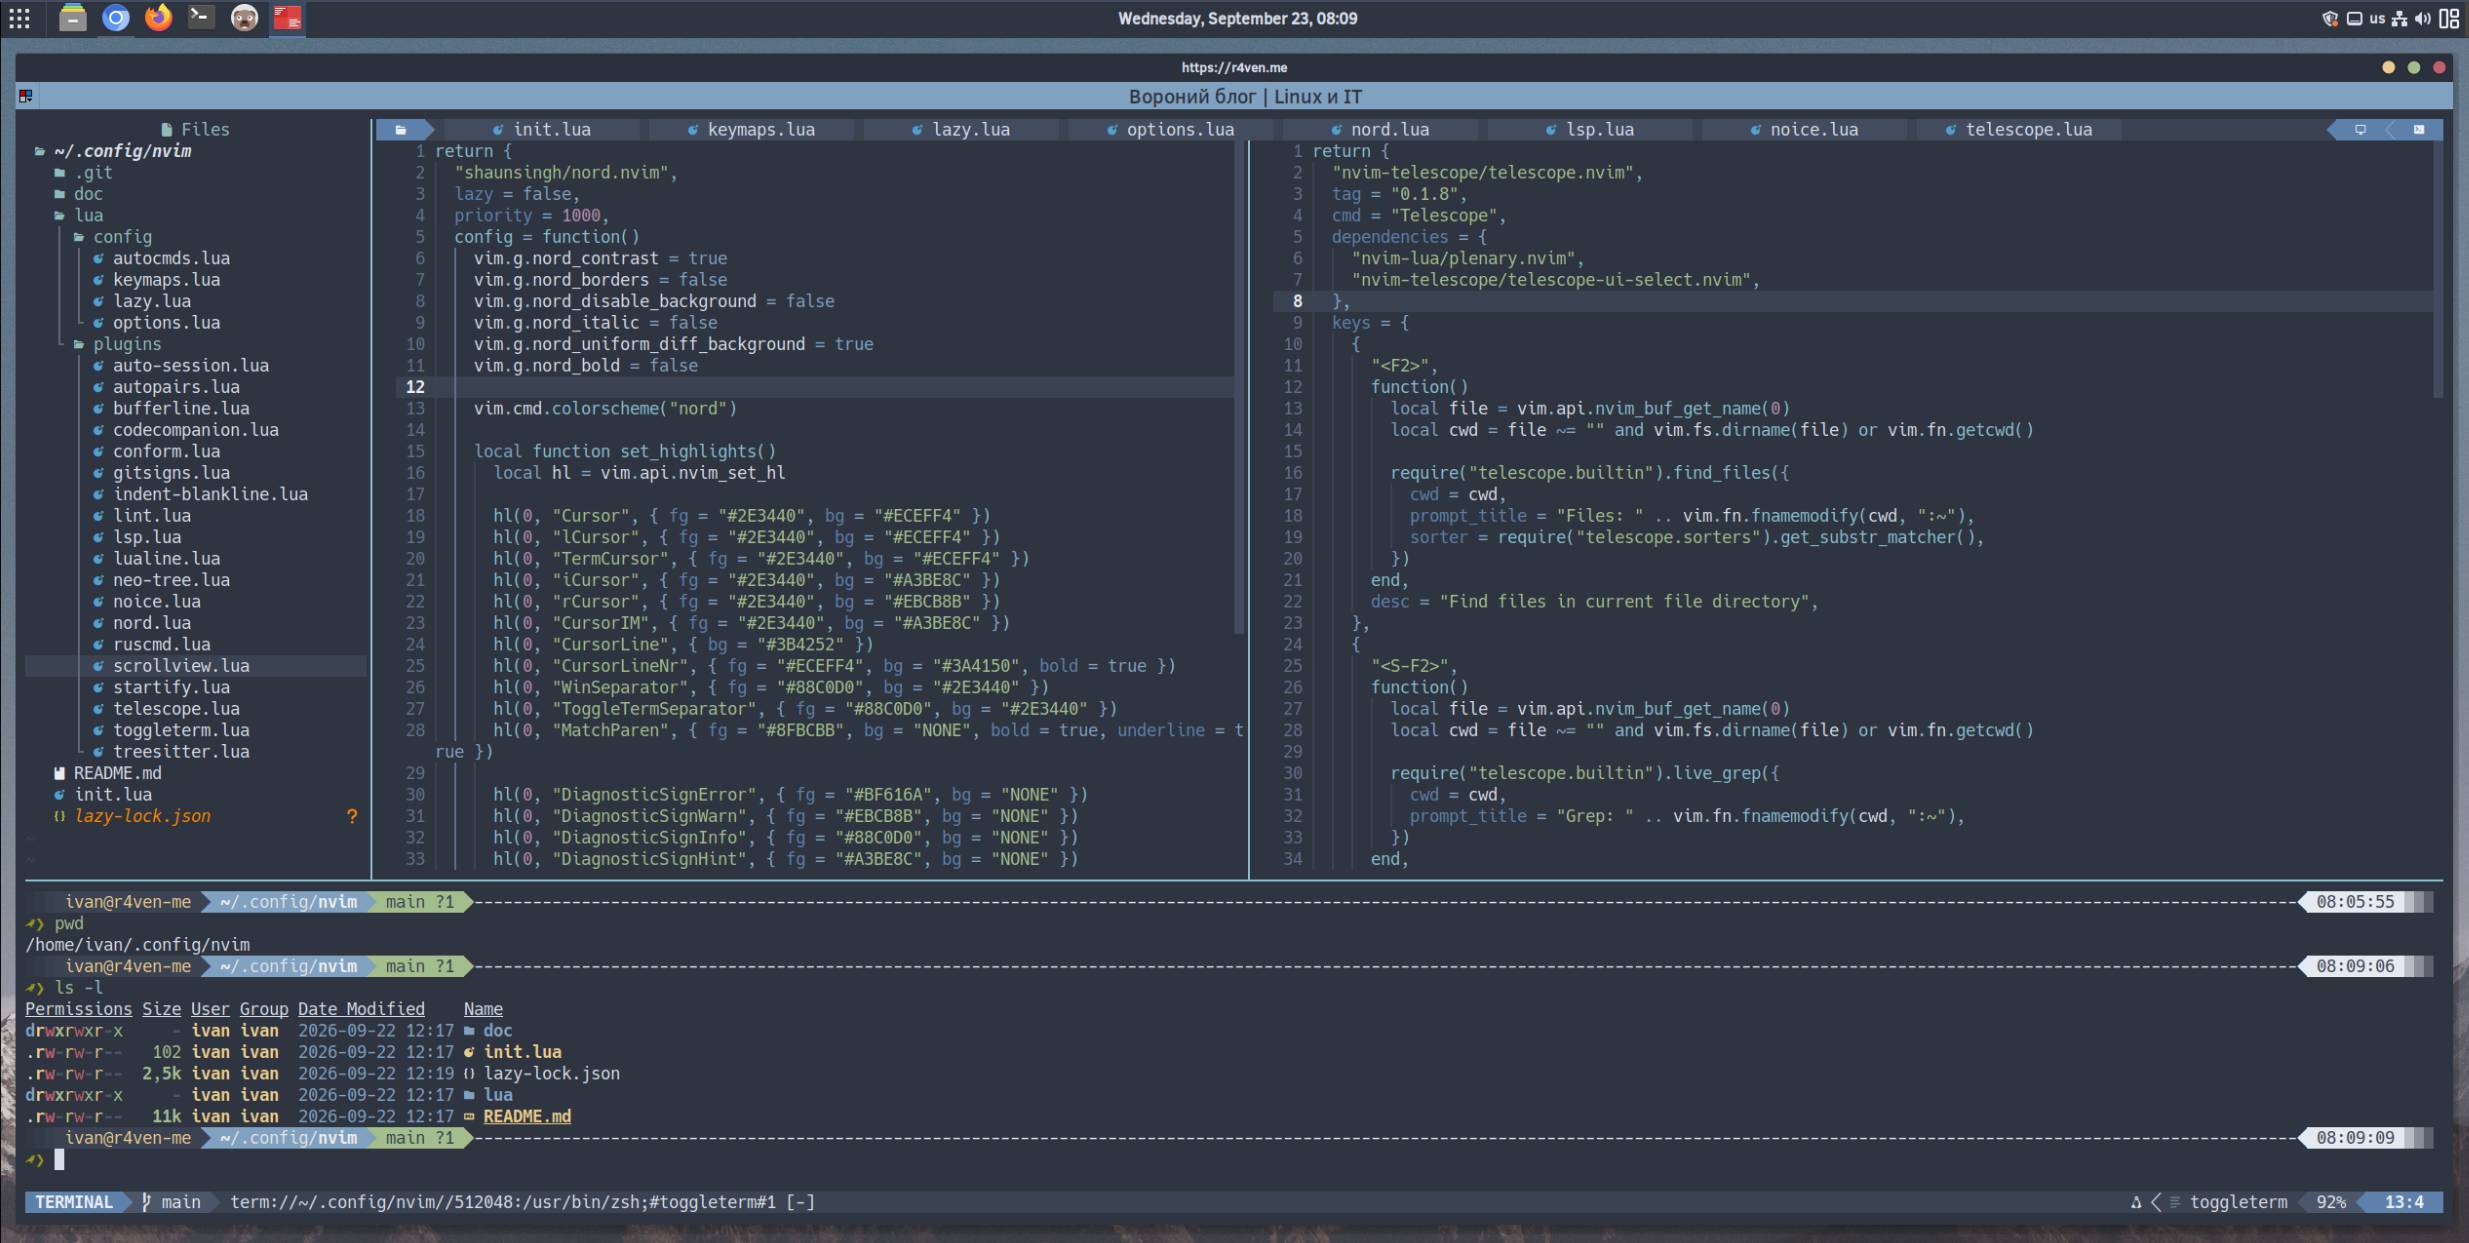Viewport: 2469px width, 1243px height.
Task: Switch to the options.lua buffer tab
Action: pos(1170,129)
